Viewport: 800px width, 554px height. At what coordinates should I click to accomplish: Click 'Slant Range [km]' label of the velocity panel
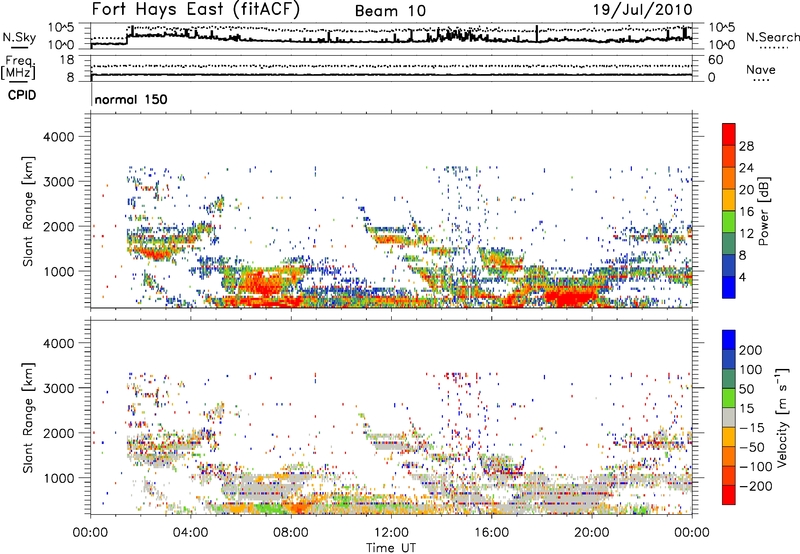(28, 418)
